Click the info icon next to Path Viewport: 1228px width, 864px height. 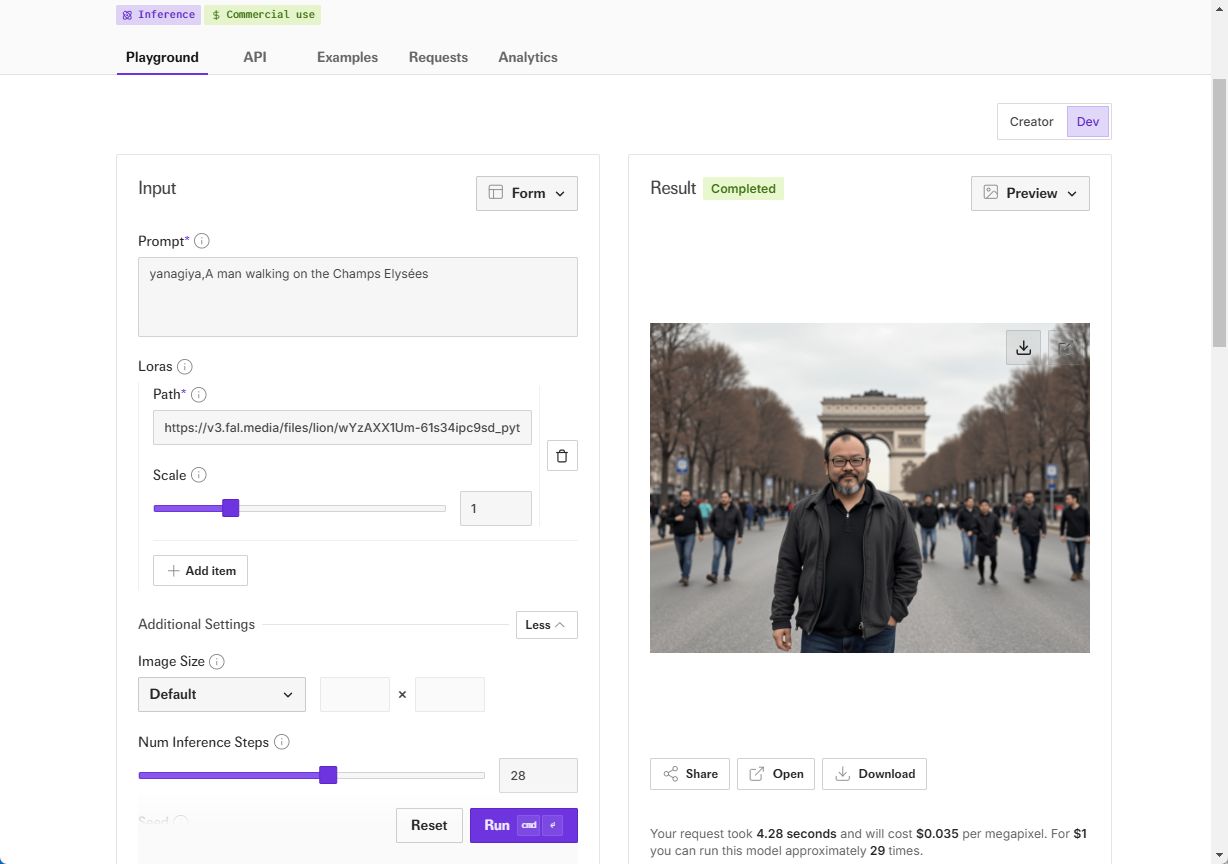(x=199, y=395)
